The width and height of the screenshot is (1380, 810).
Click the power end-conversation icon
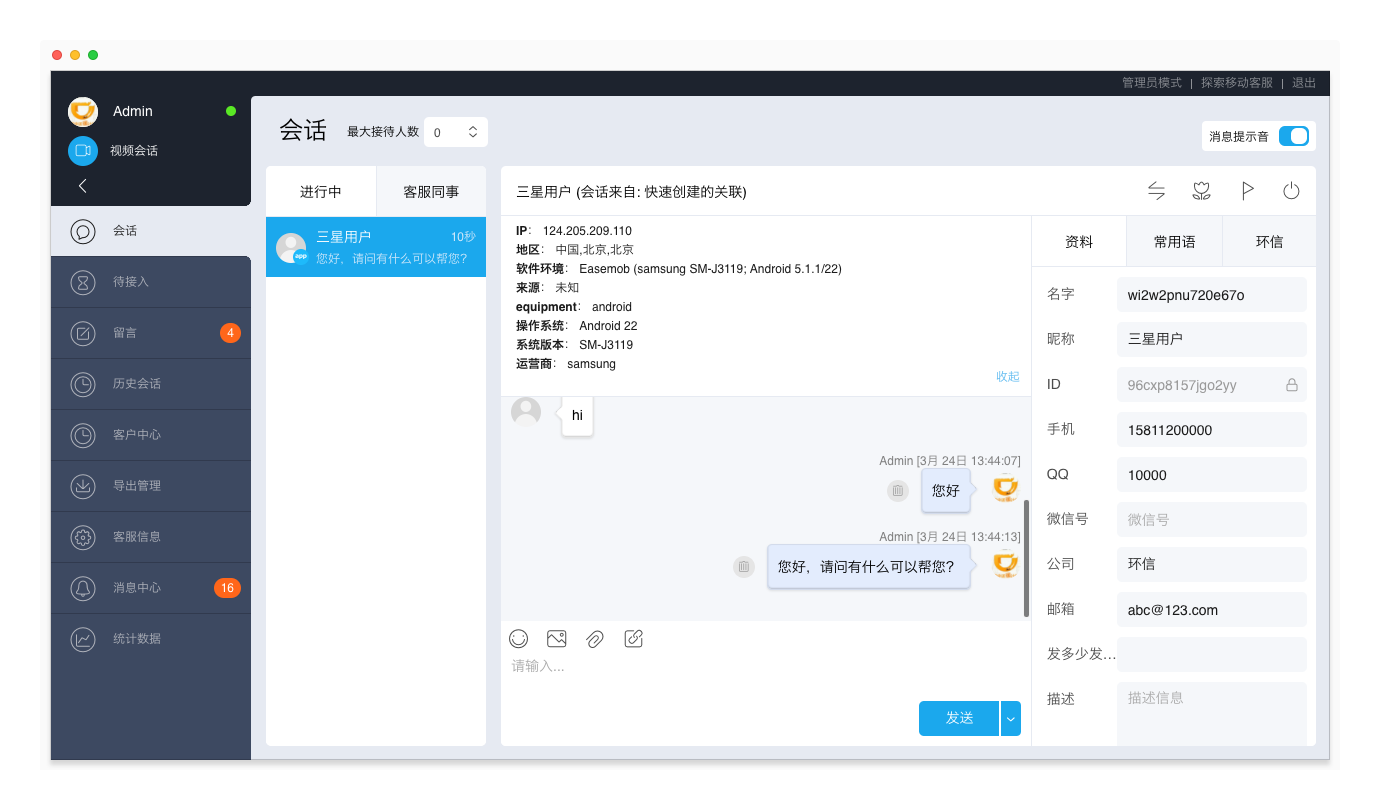click(1291, 191)
